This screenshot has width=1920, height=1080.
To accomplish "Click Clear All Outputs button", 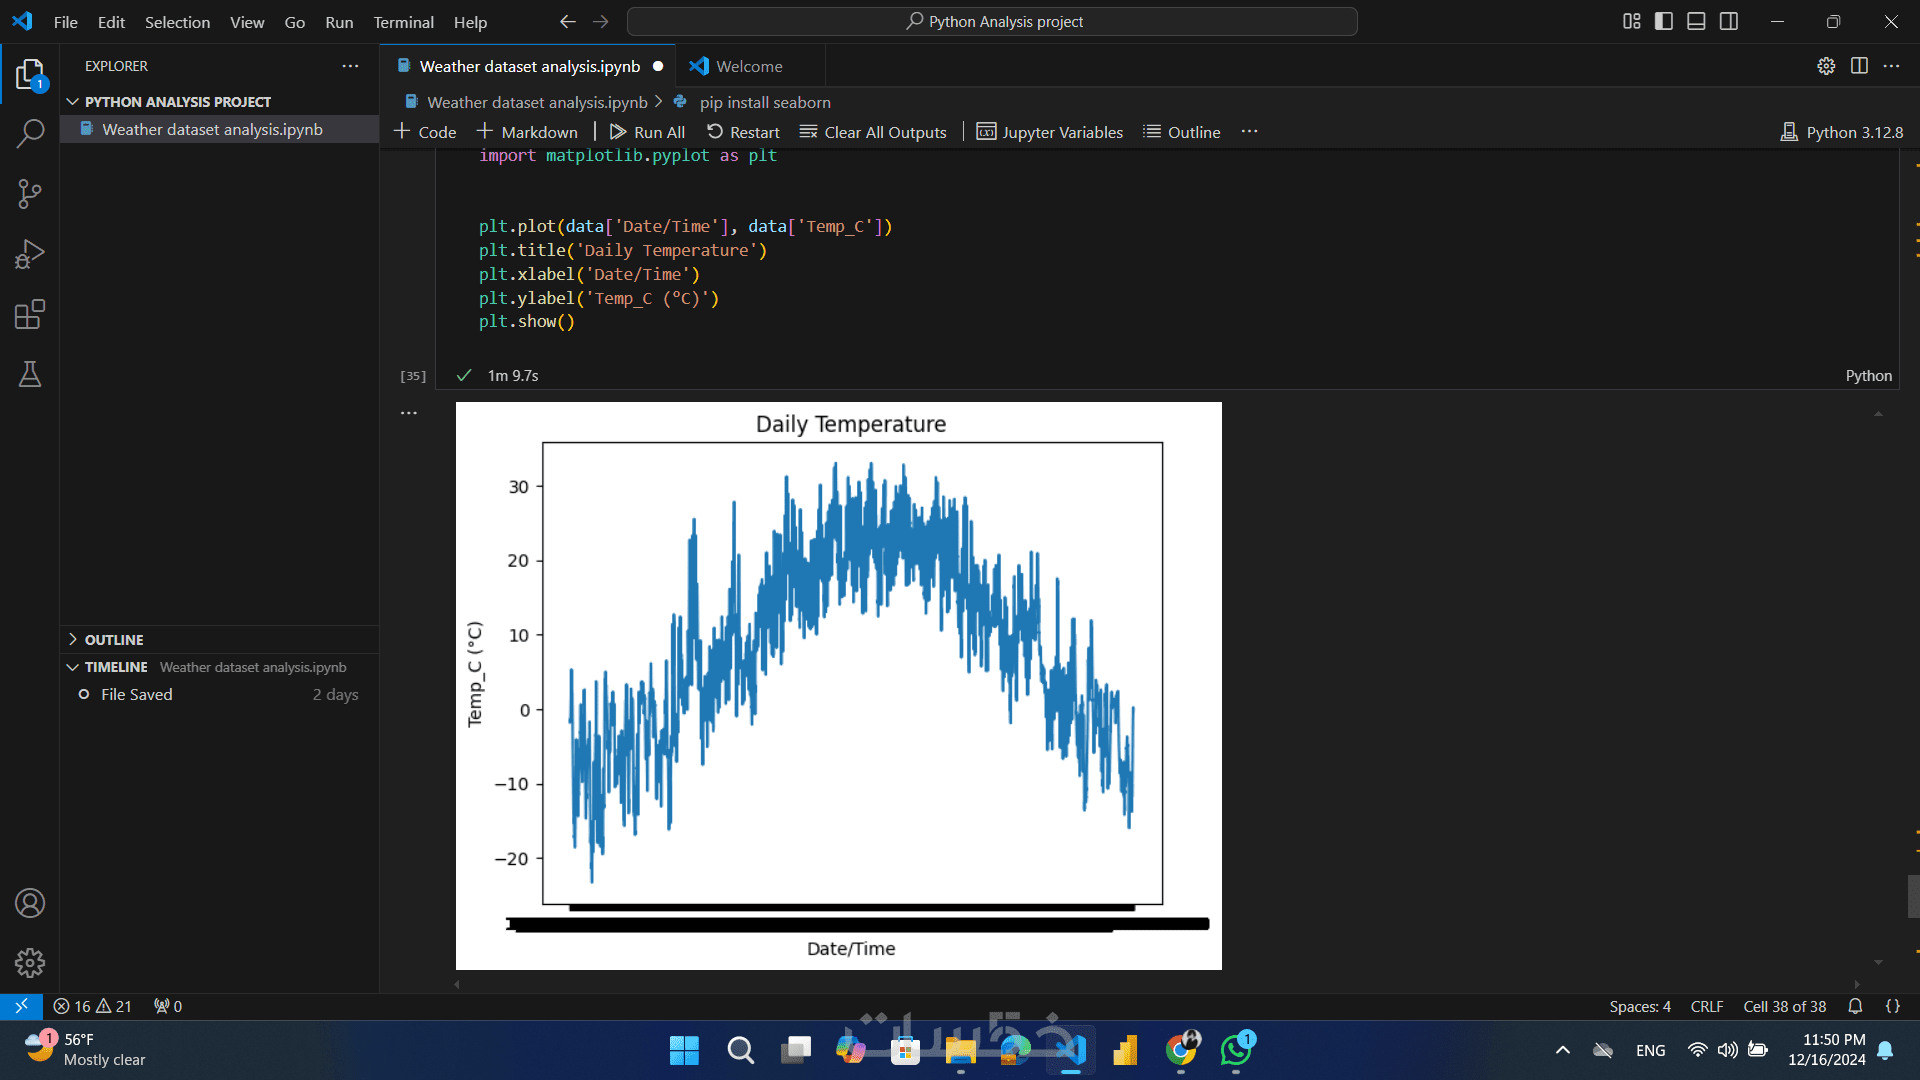I will pyautogui.click(x=873, y=132).
